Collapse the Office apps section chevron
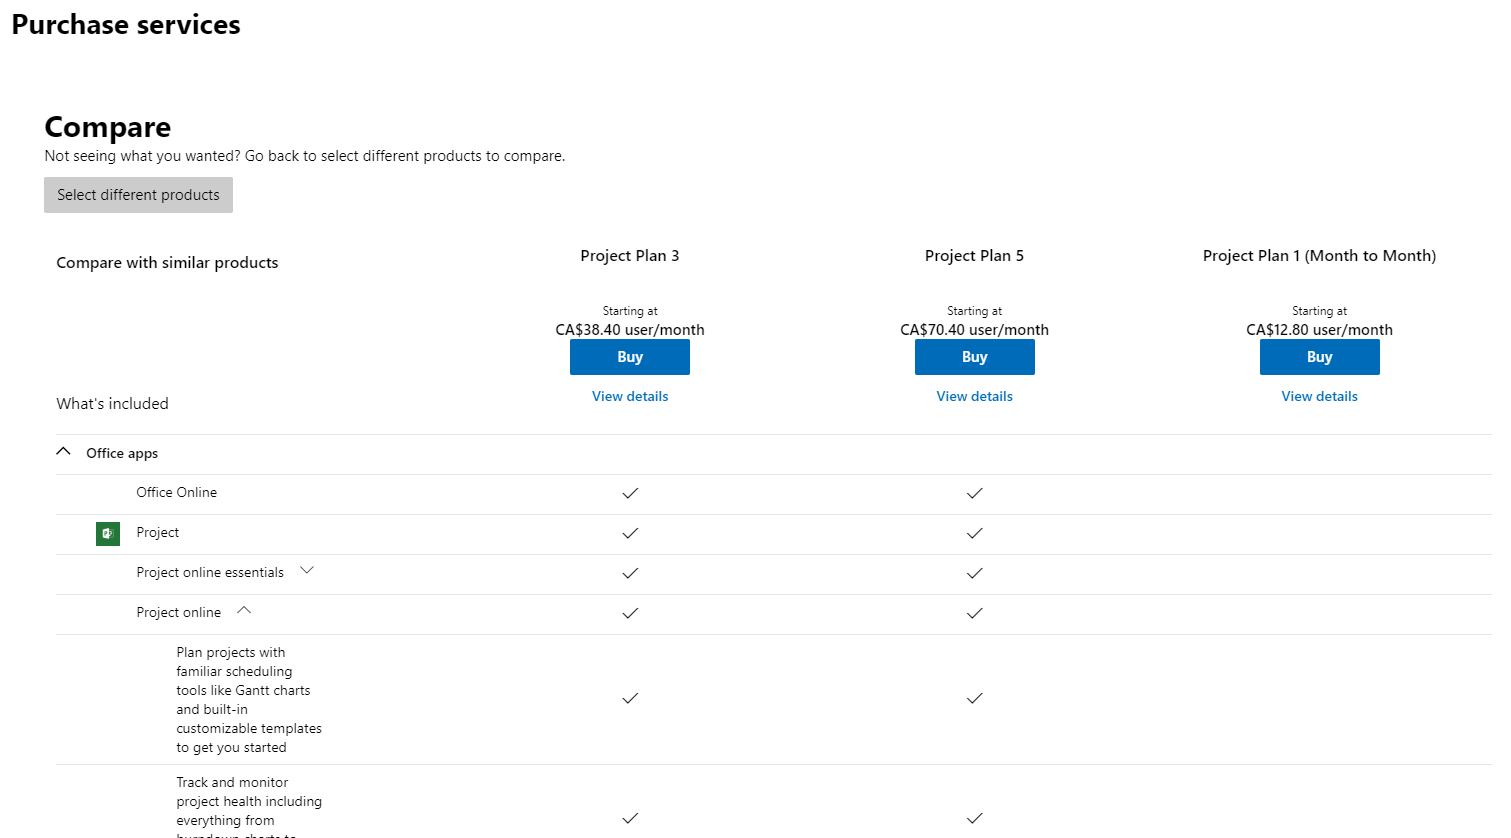This screenshot has width=1511, height=838. [64, 452]
